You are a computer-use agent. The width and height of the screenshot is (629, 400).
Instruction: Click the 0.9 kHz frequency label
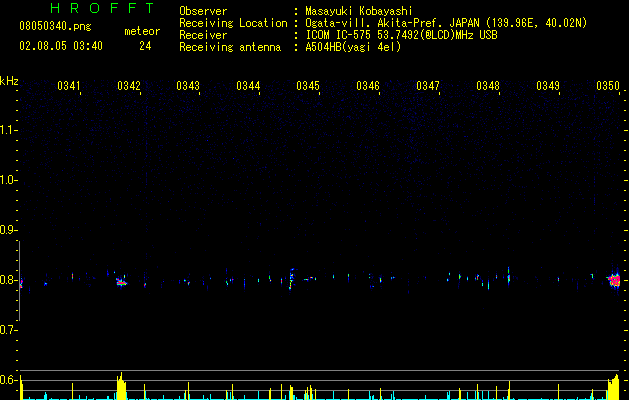click(8, 230)
